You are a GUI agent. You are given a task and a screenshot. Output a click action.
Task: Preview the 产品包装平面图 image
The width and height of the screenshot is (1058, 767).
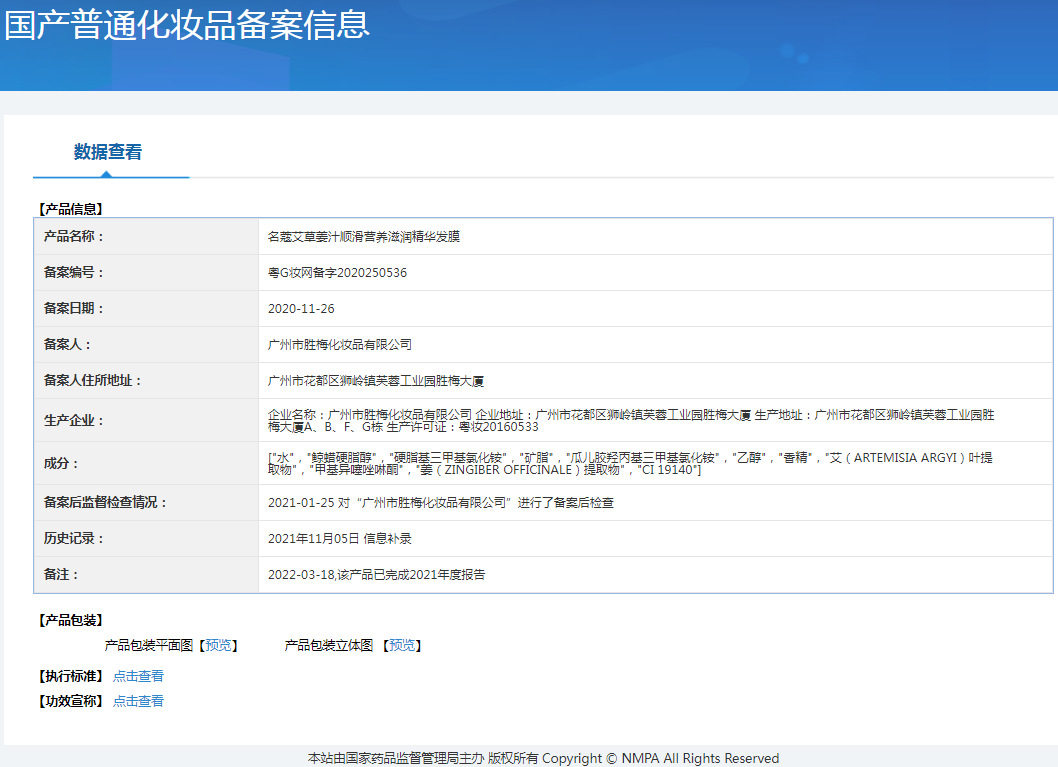pos(218,646)
